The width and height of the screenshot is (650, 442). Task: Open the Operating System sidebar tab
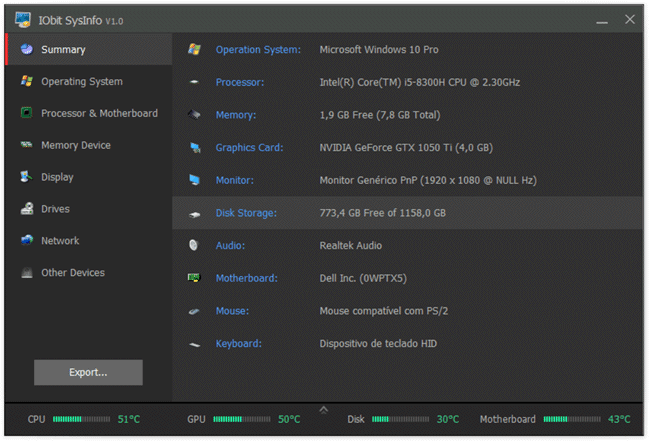(81, 82)
